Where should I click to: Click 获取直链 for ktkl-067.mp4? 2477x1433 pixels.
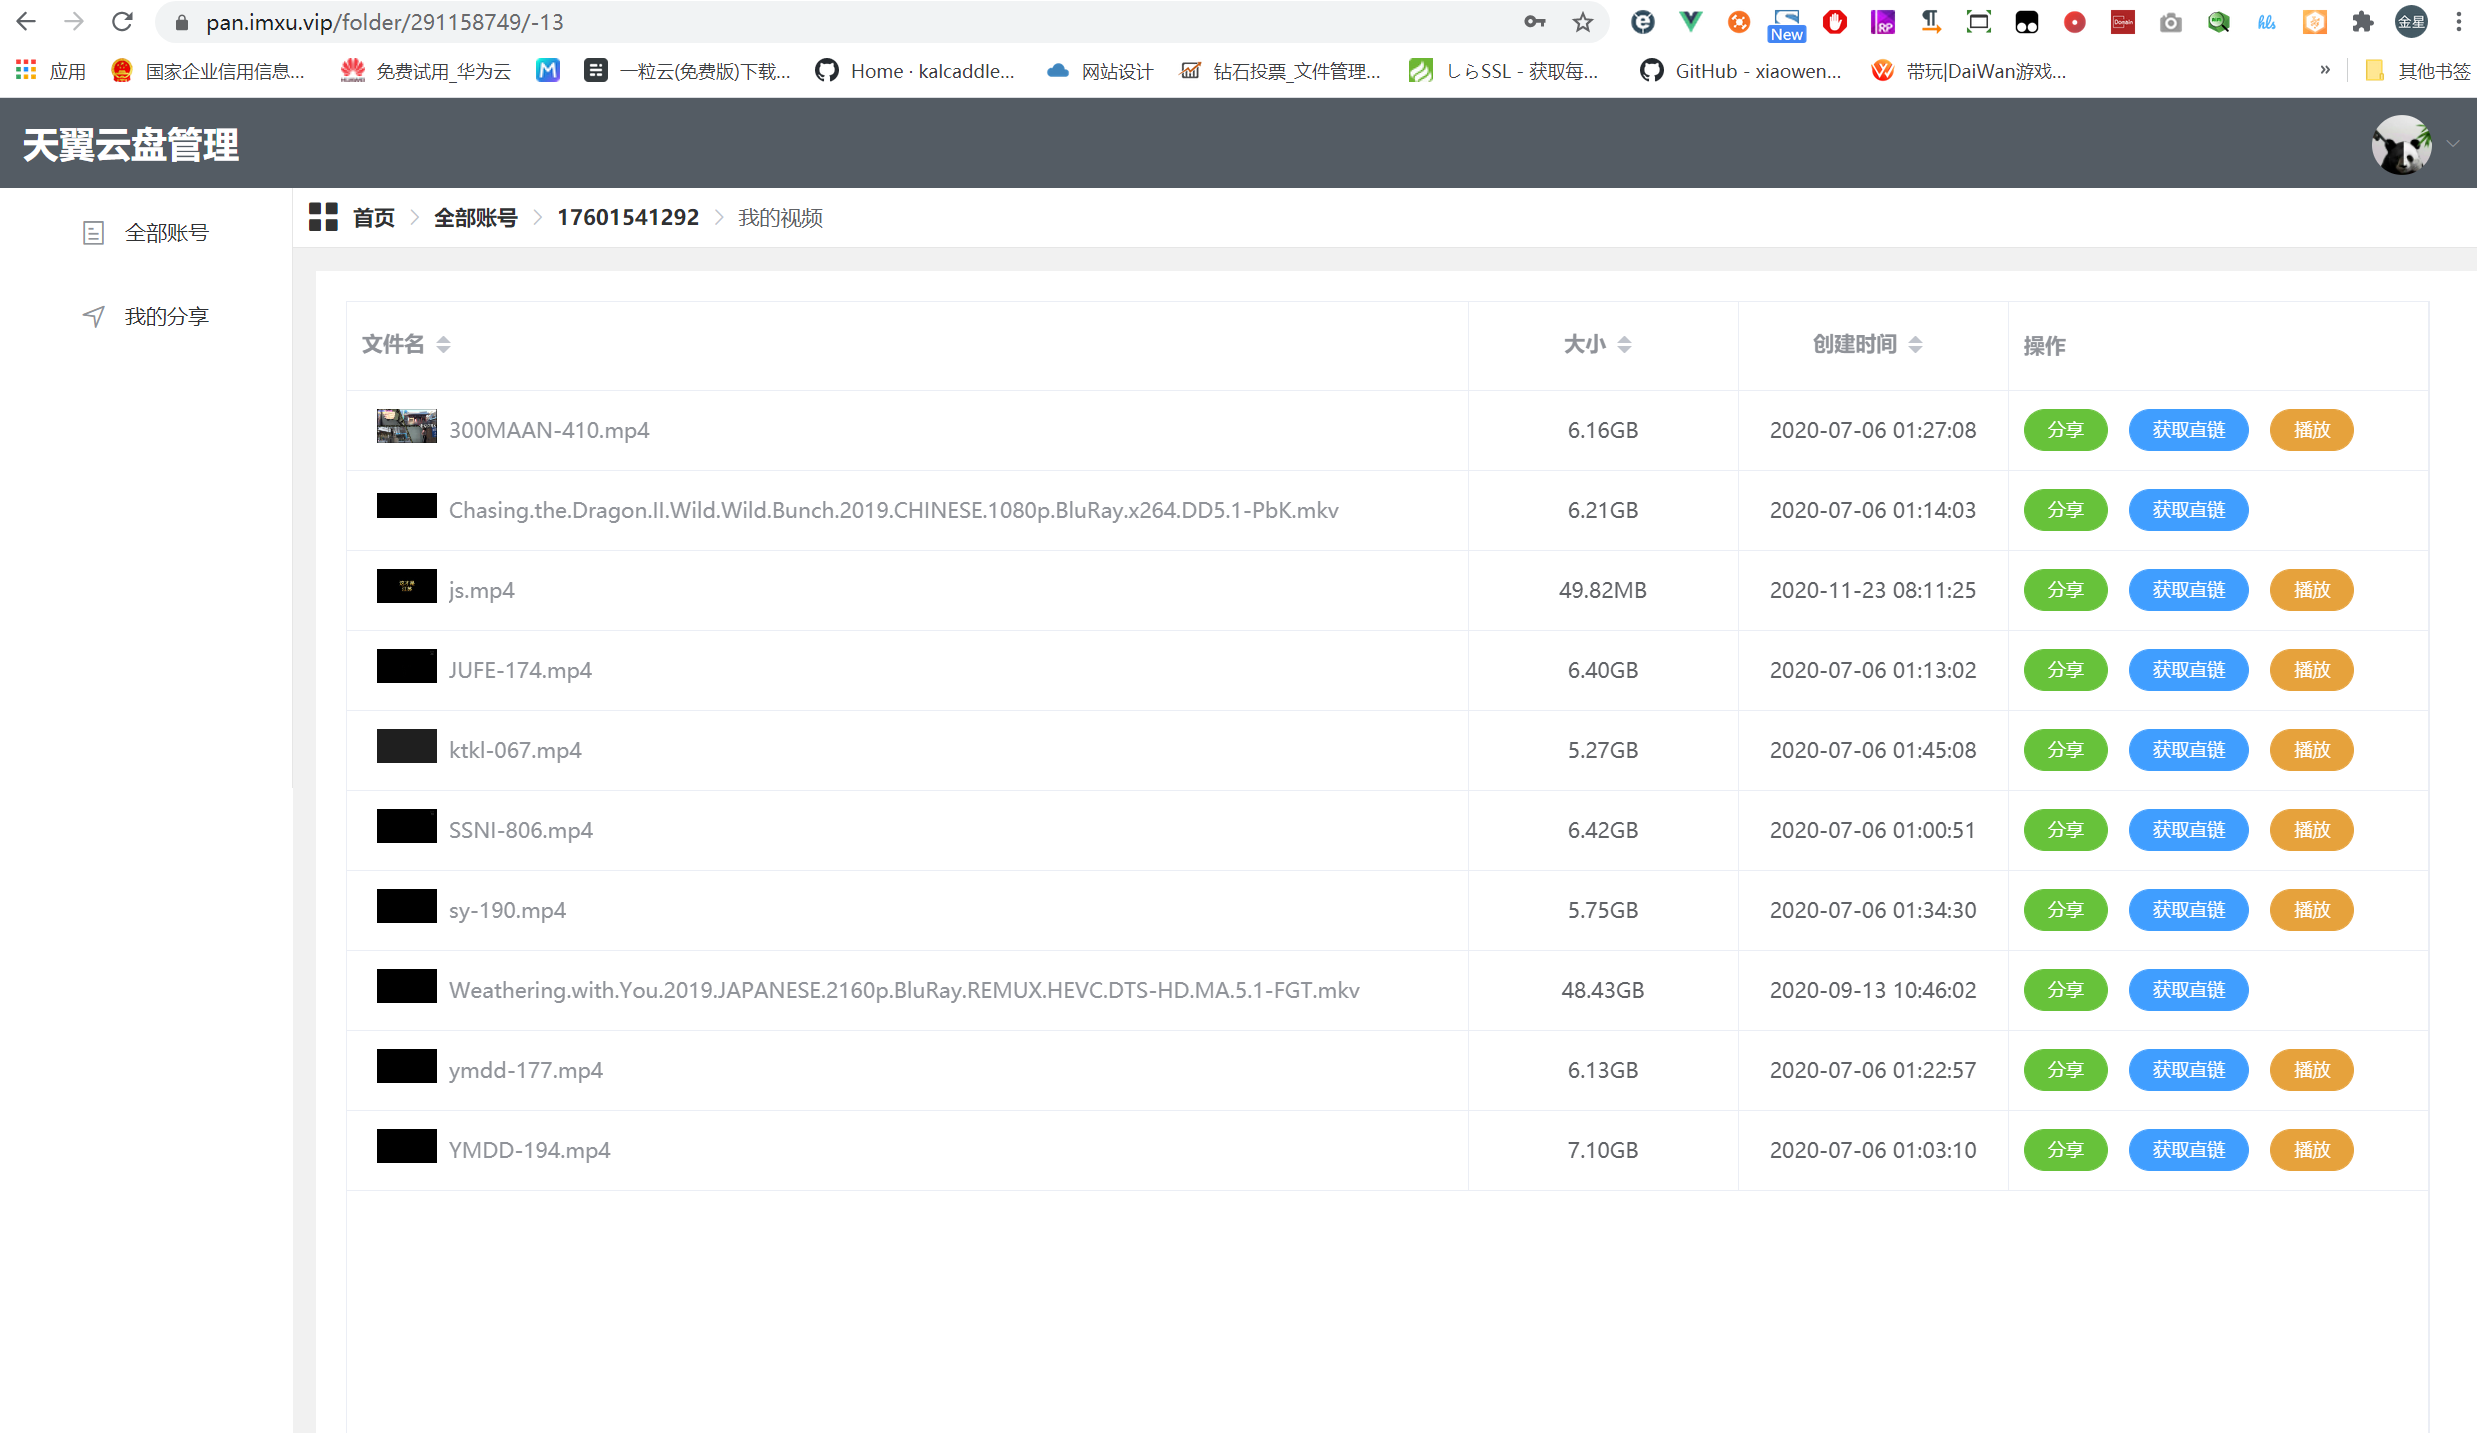(x=2188, y=750)
